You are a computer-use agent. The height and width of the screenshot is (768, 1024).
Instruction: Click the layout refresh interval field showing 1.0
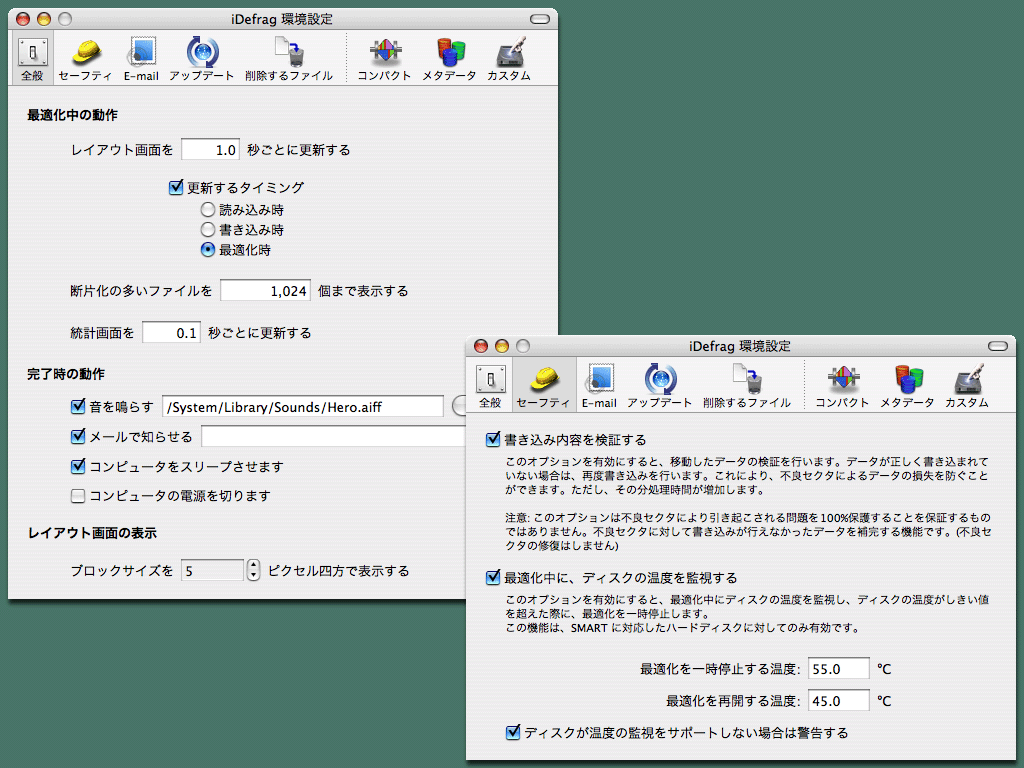click(210, 150)
